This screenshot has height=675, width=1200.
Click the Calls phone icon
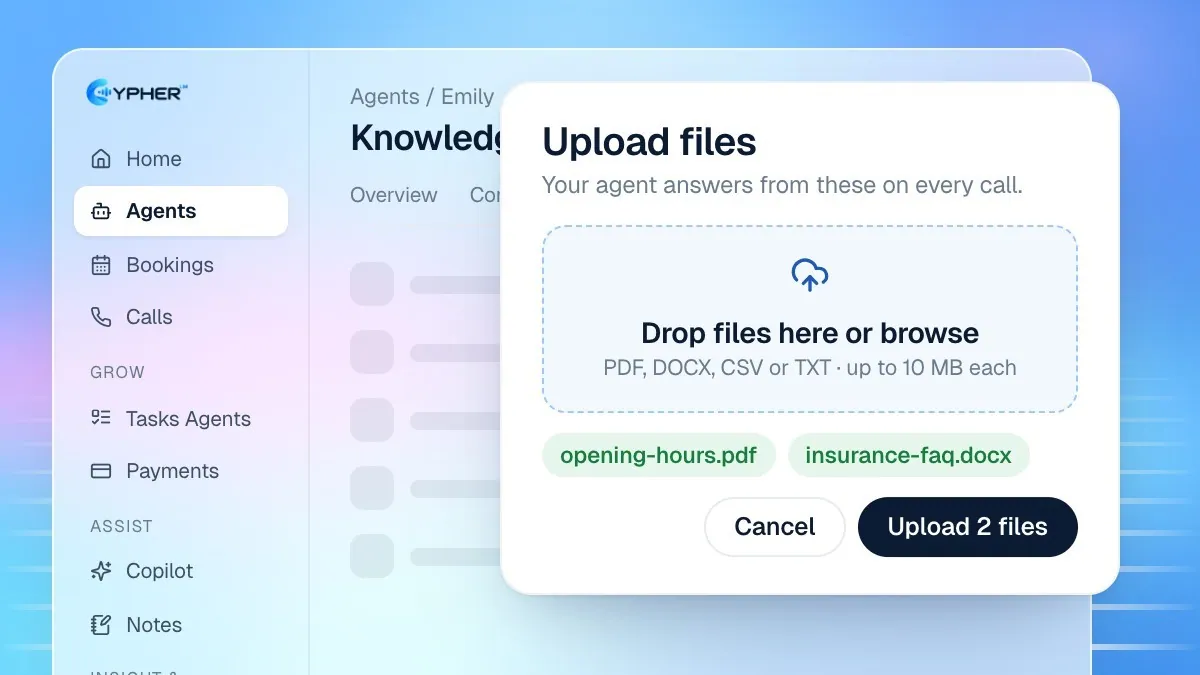click(x=101, y=317)
